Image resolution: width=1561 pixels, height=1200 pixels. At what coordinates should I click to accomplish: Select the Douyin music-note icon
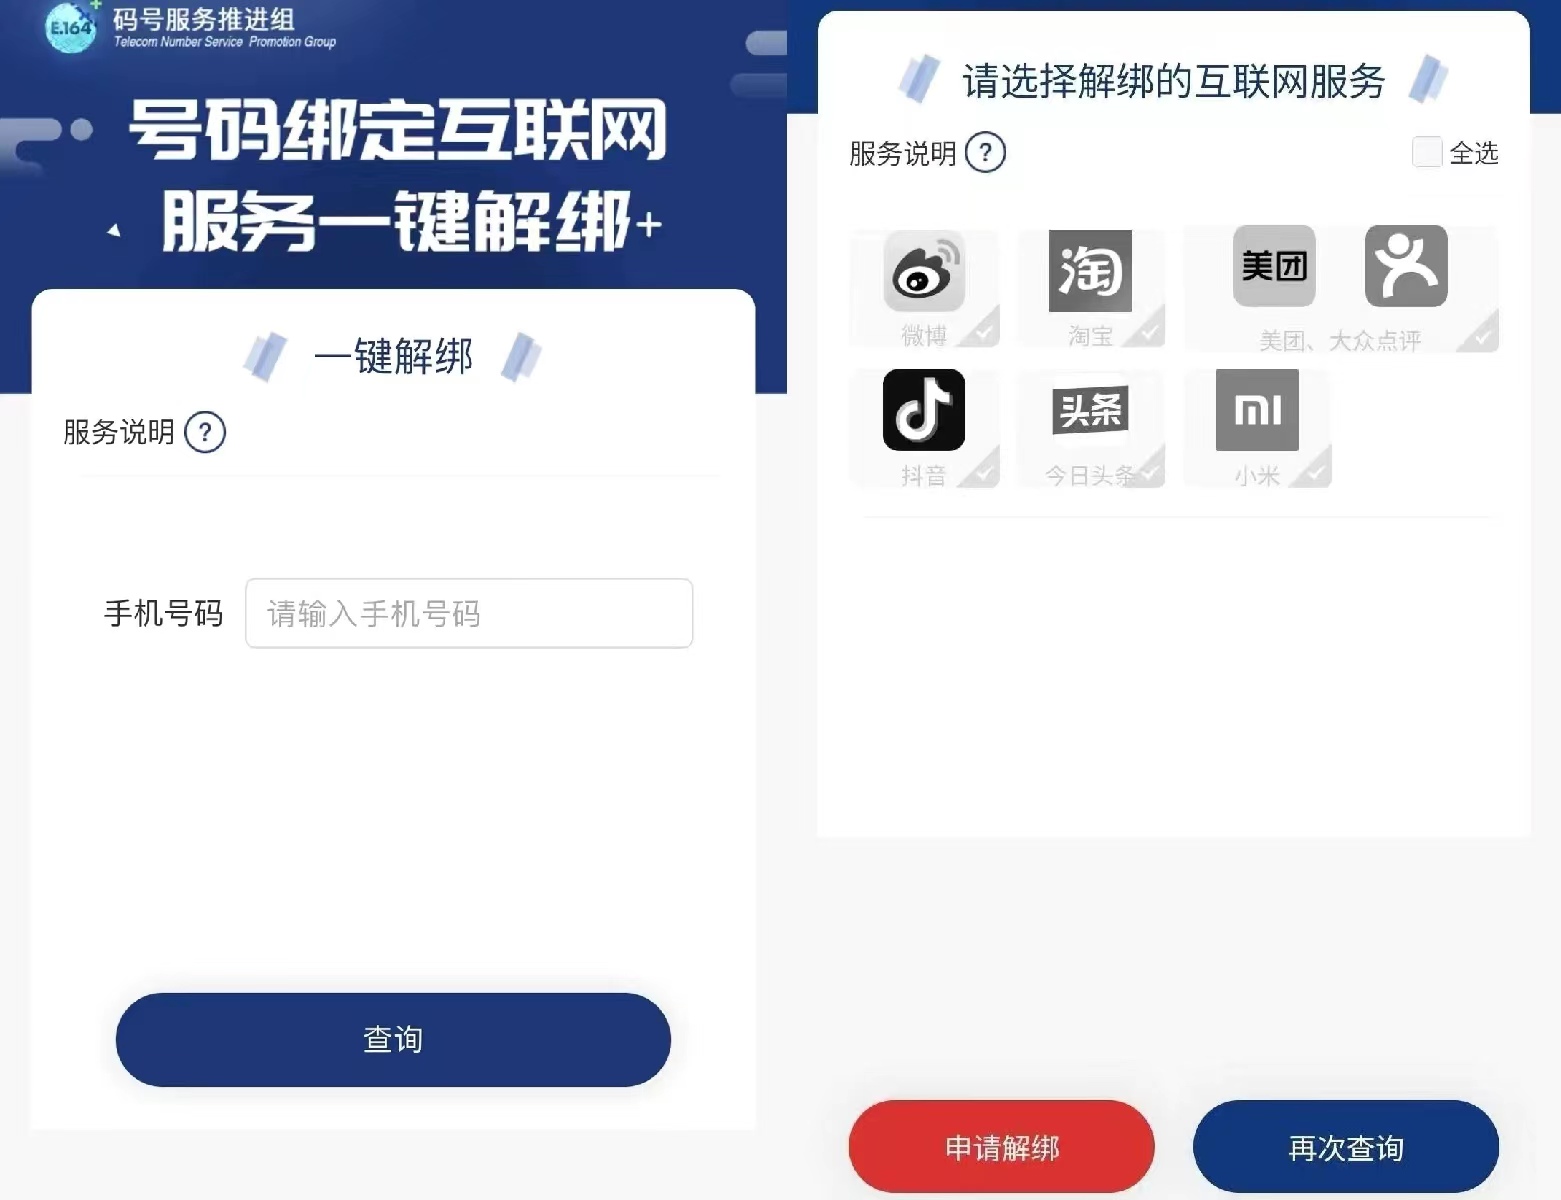click(923, 410)
